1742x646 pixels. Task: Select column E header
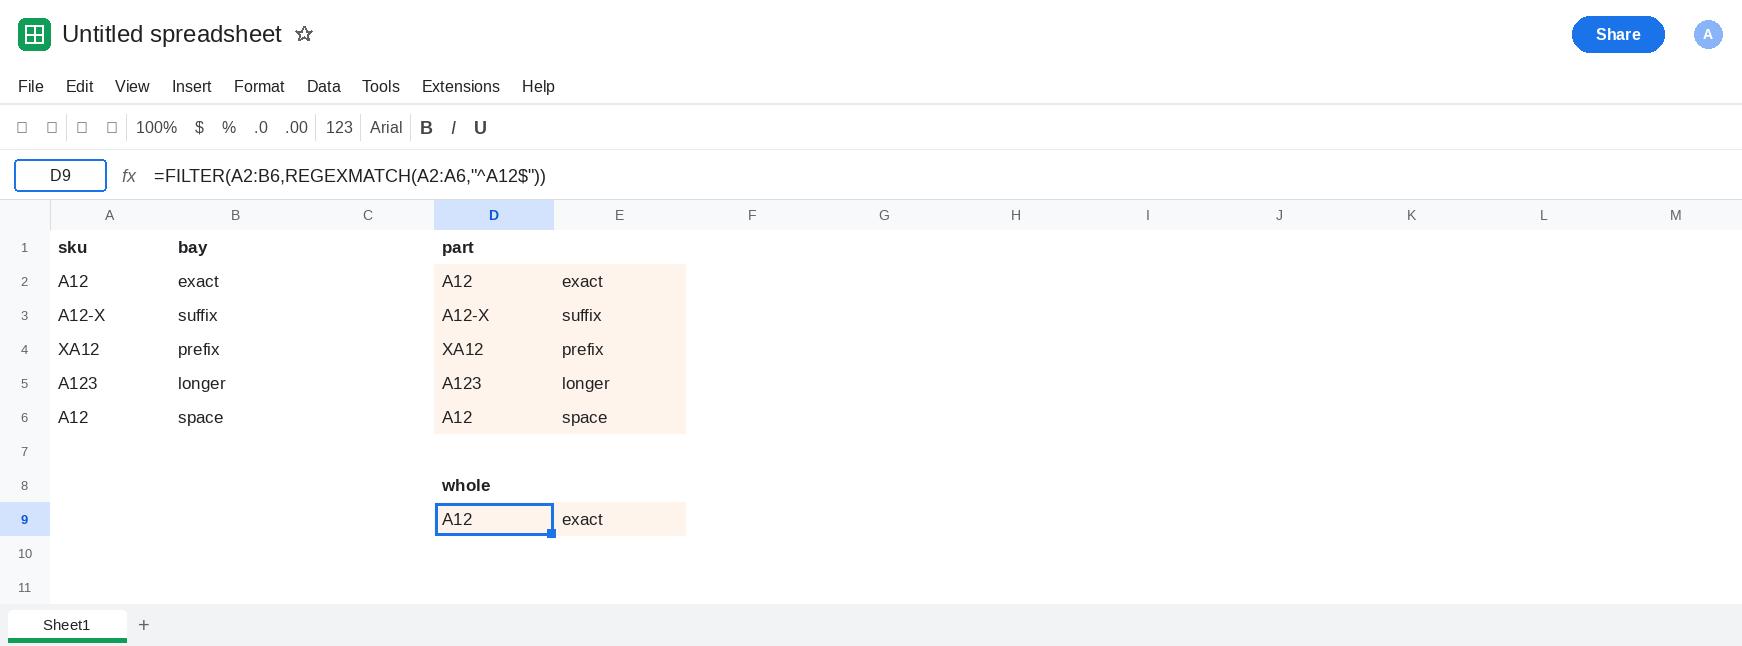pyautogui.click(x=620, y=215)
